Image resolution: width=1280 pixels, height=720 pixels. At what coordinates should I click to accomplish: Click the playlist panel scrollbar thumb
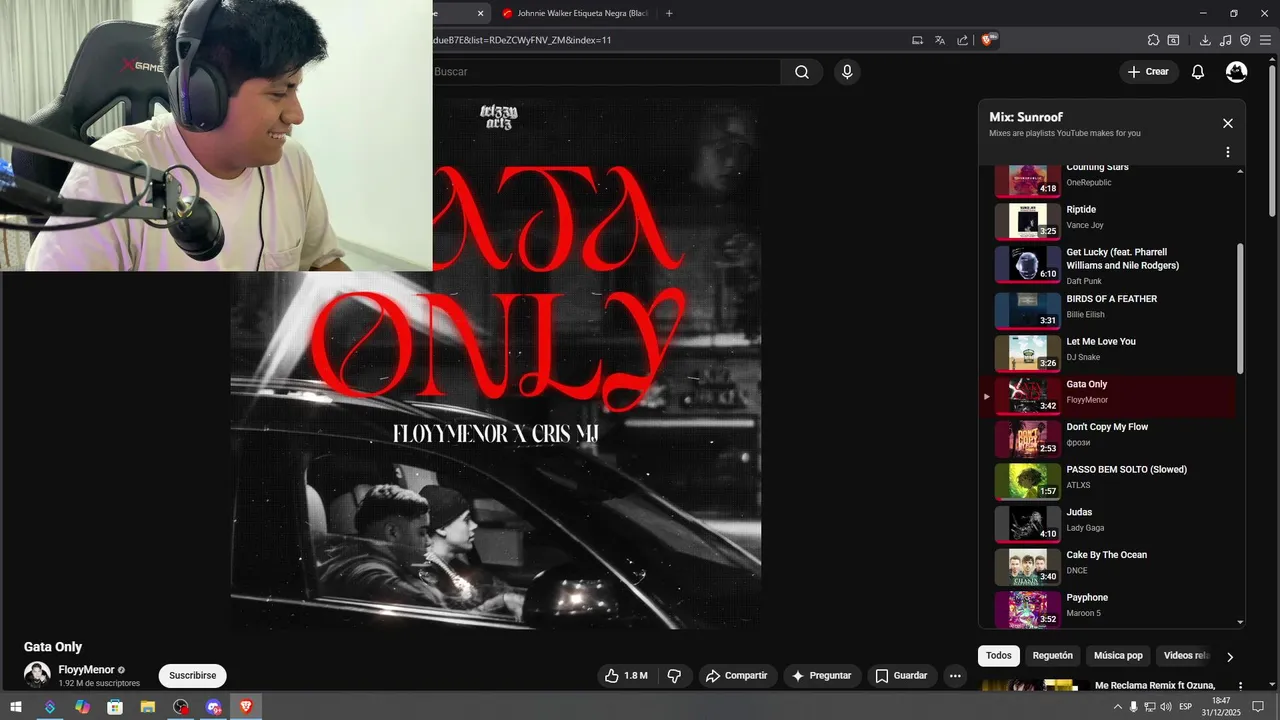pos(1241,308)
